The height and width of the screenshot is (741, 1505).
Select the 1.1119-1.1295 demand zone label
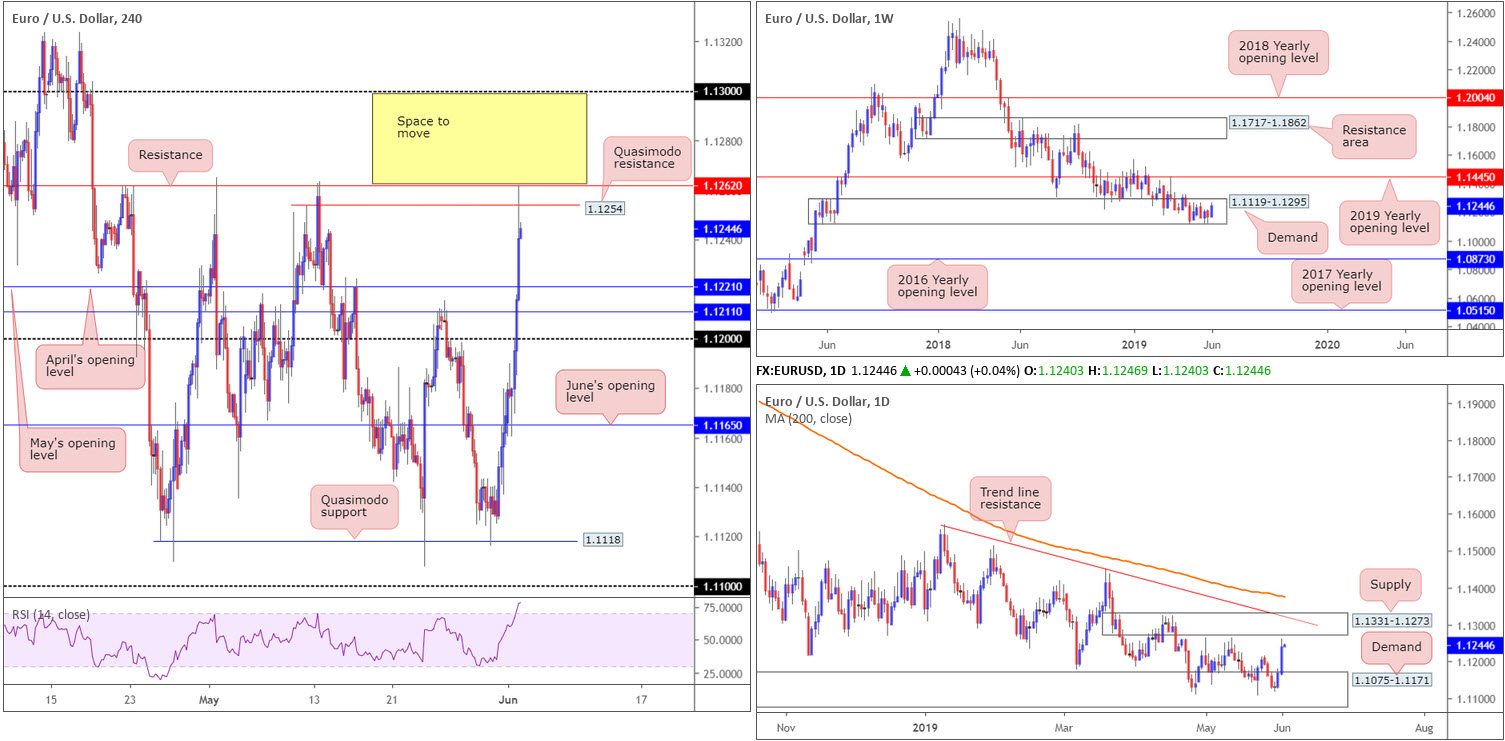point(1268,202)
